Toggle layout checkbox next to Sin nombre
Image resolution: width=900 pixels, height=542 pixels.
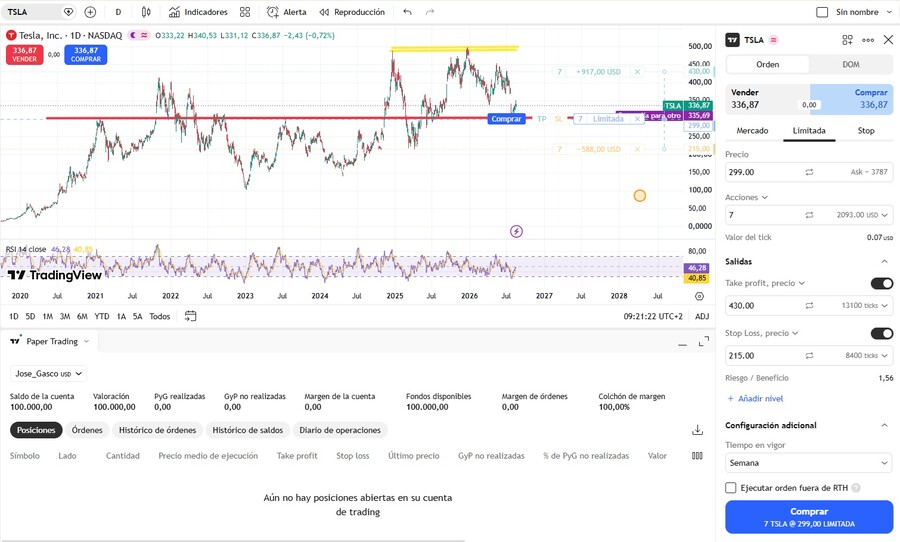point(822,12)
